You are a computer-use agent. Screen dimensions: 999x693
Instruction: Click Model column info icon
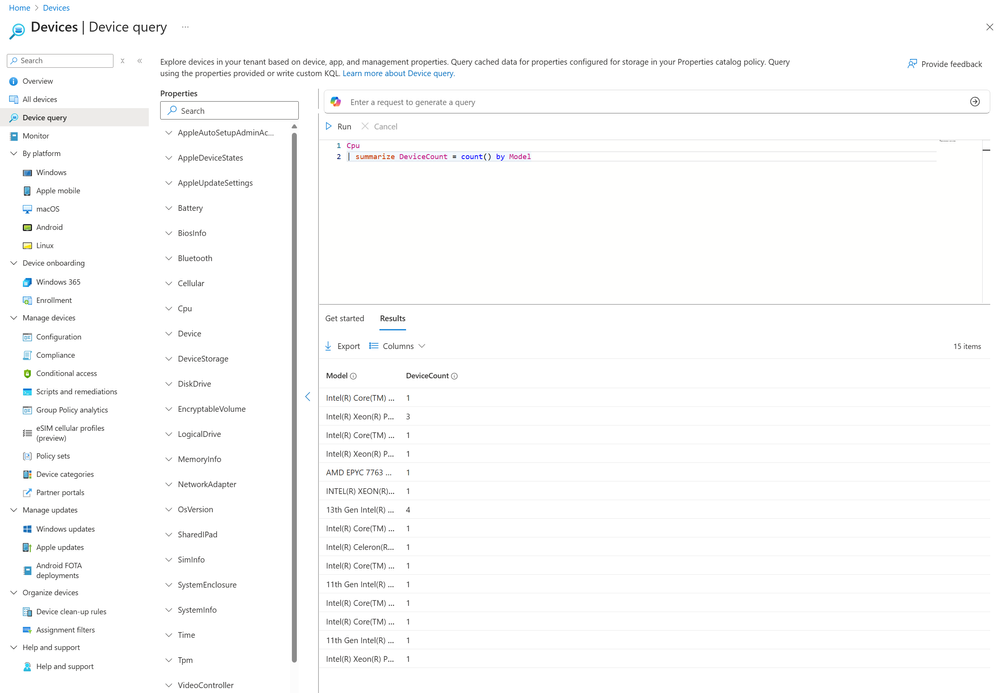(x=354, y=376)
